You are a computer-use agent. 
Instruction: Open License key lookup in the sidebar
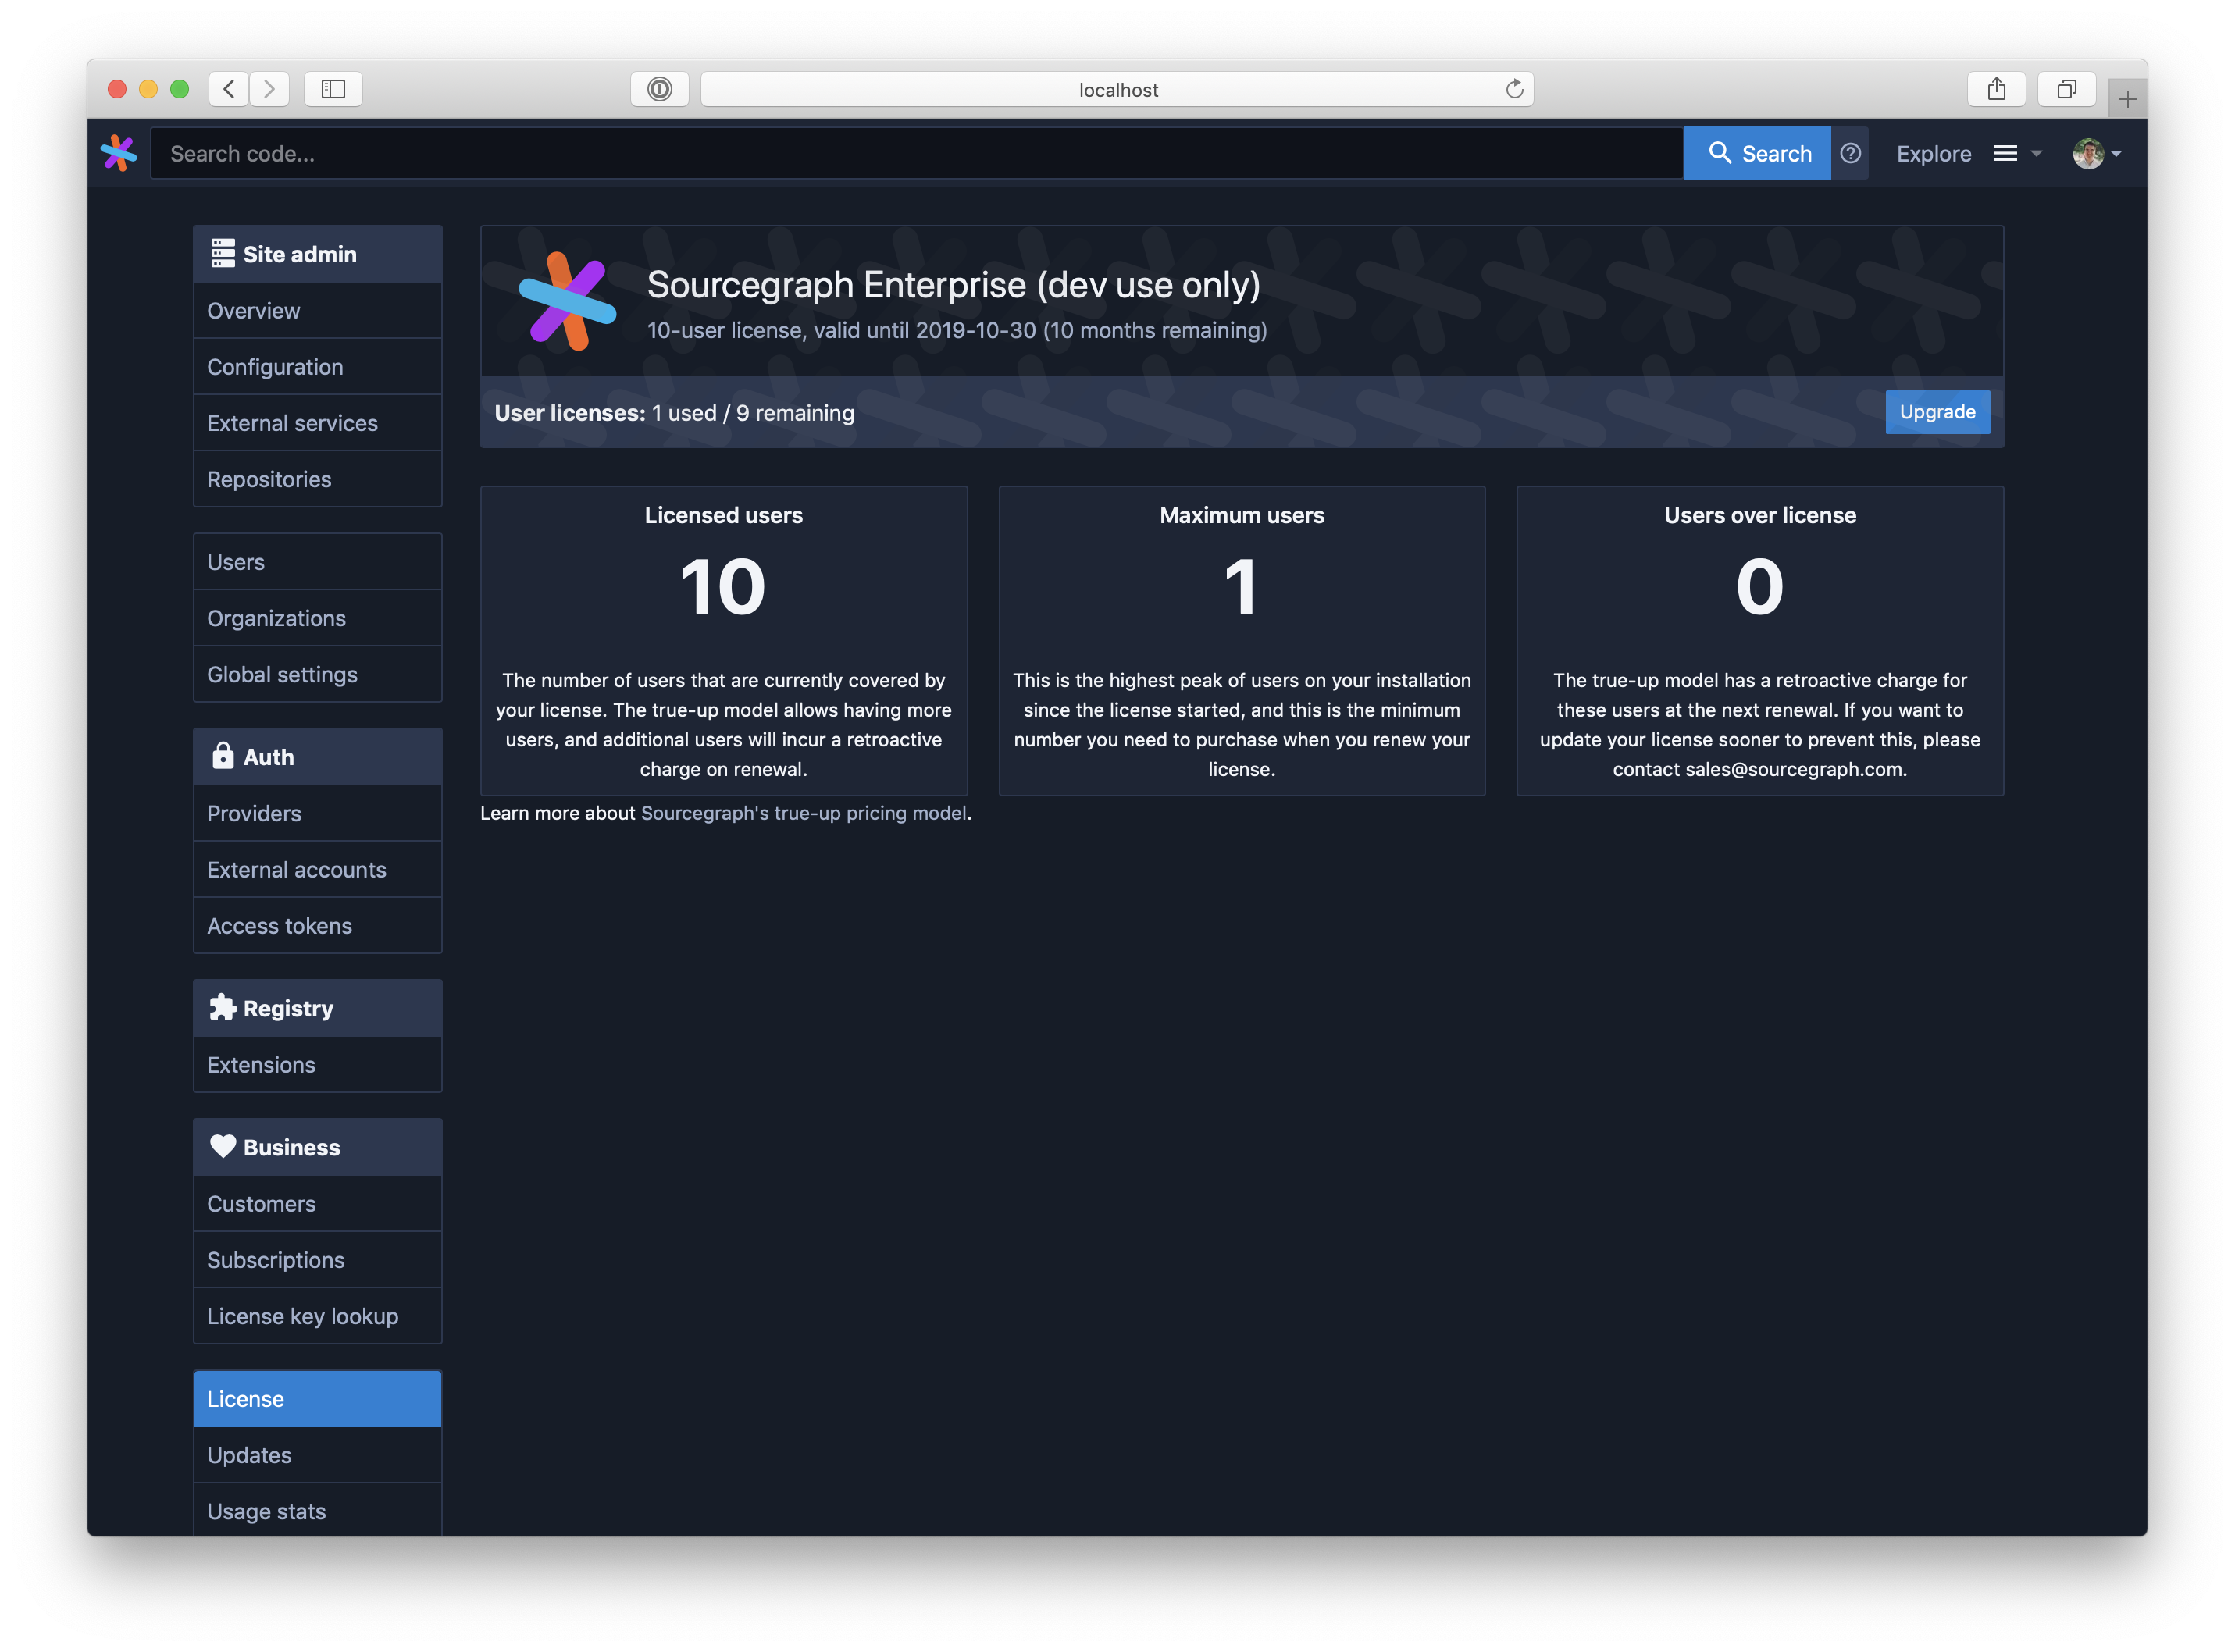pos(317,1315)
